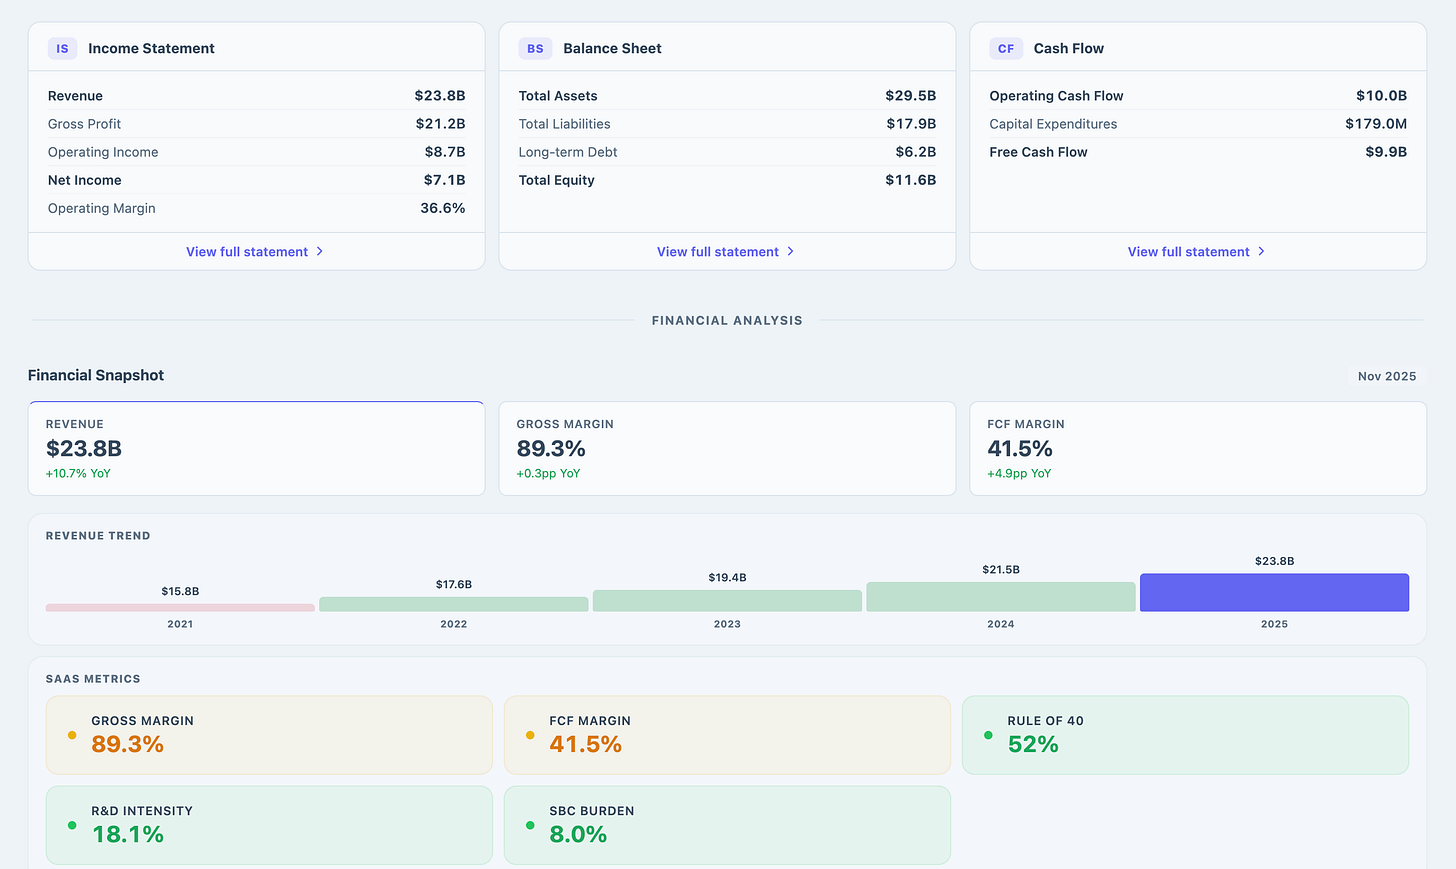Open the full Balance Sheet via View full statement
The width and height of the screenshot is (1456, 869).
pyautogui.click(x=726, y=252)
